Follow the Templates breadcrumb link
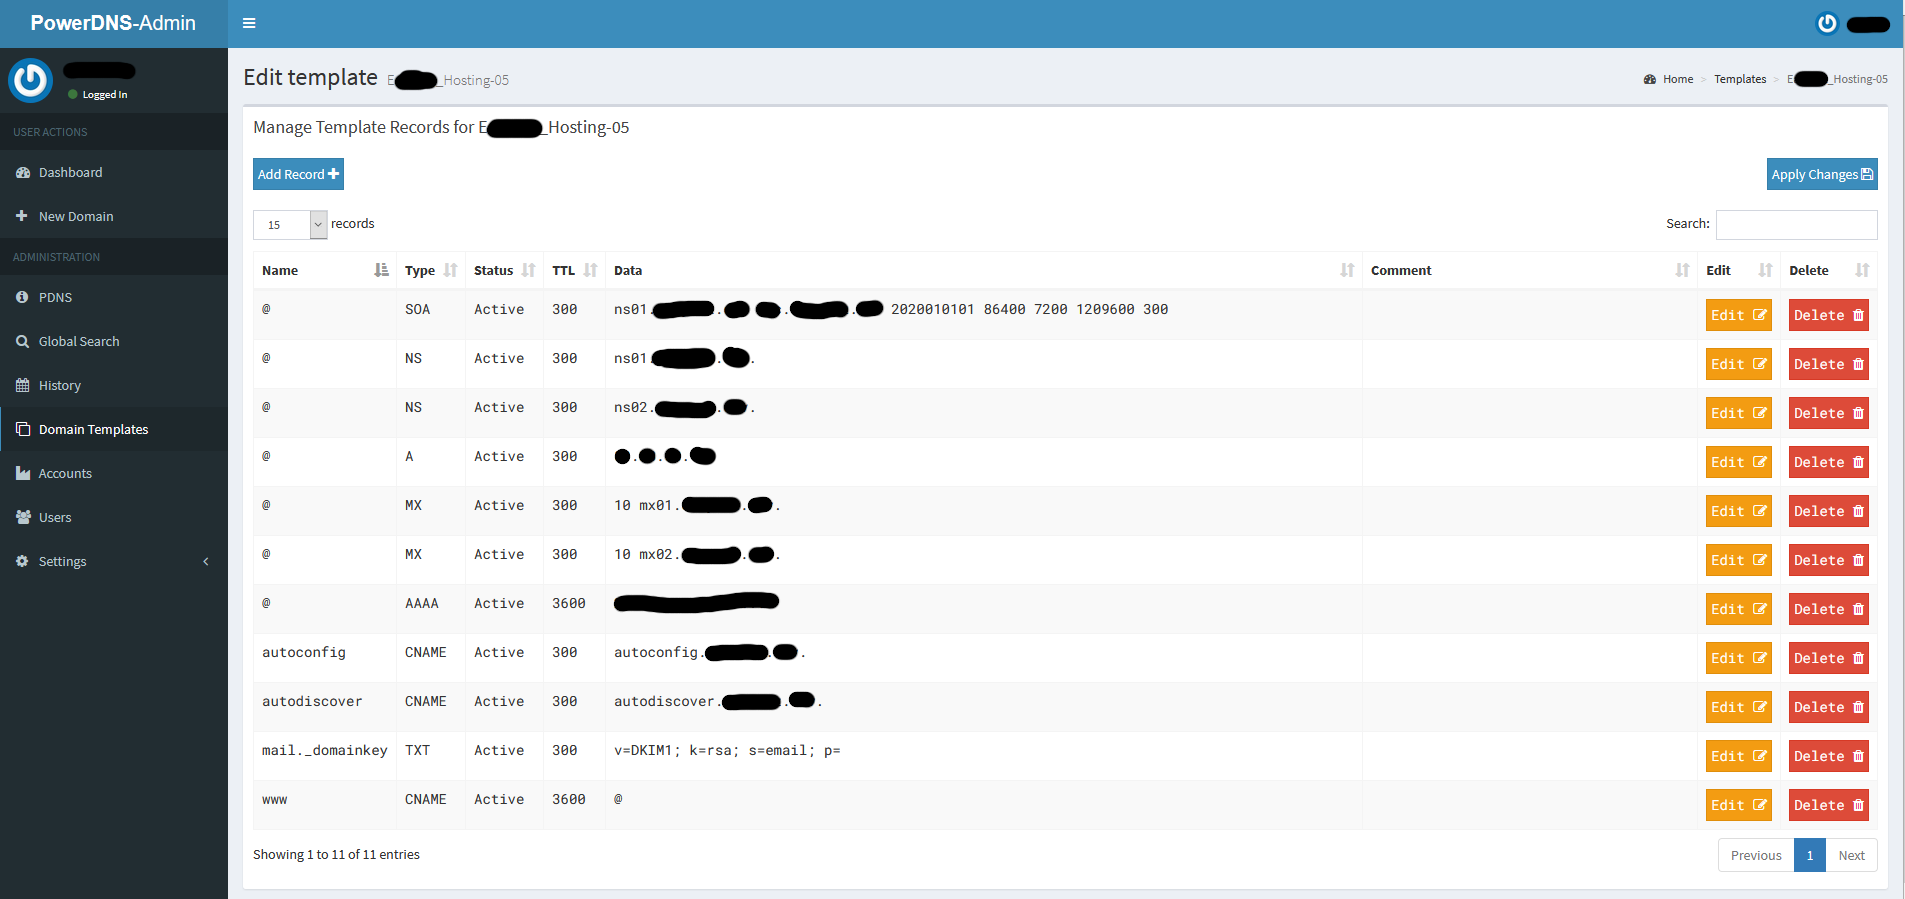1905x899 pixels. coord(1740,79)
